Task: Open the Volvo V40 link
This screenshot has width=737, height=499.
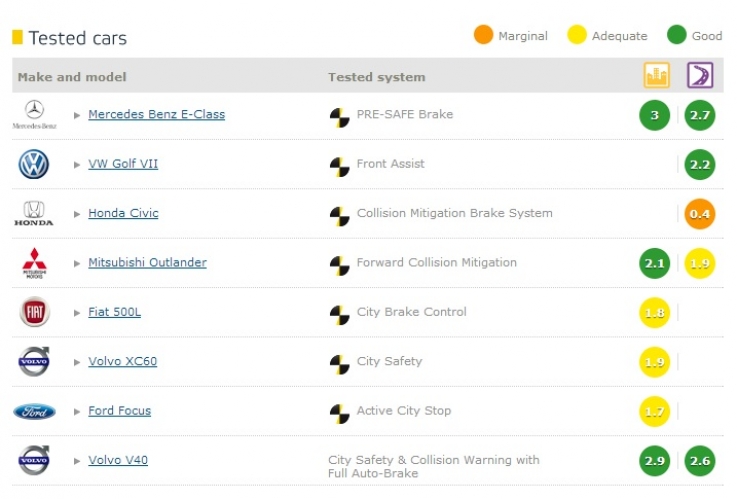Action: (118, 460)
